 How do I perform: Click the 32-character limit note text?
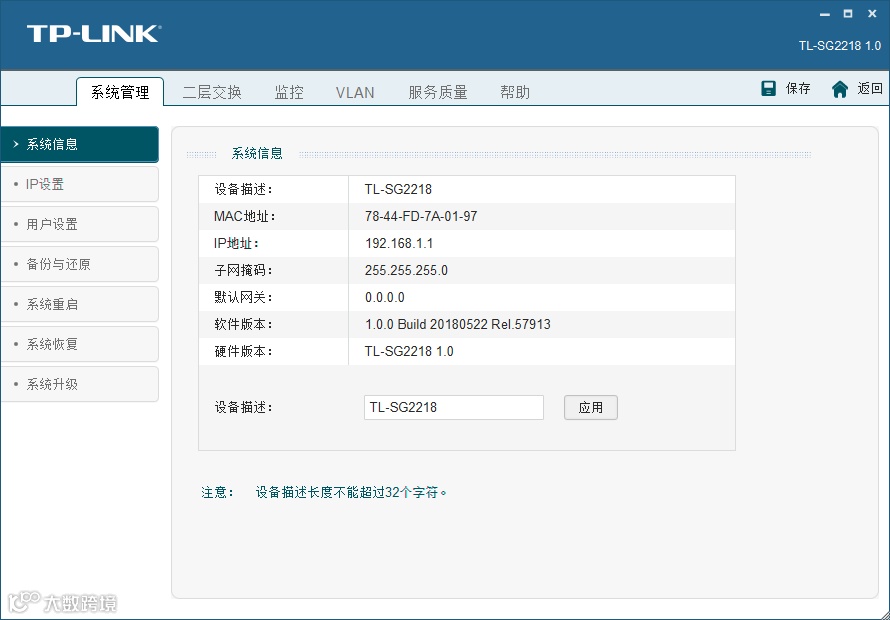click(x=351, y=492)
